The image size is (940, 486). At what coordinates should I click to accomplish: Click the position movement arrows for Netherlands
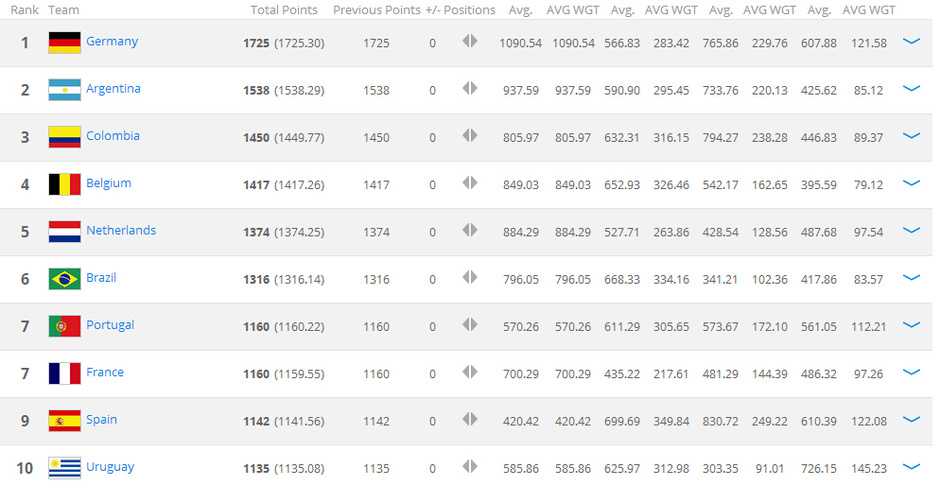pos(470,230)
